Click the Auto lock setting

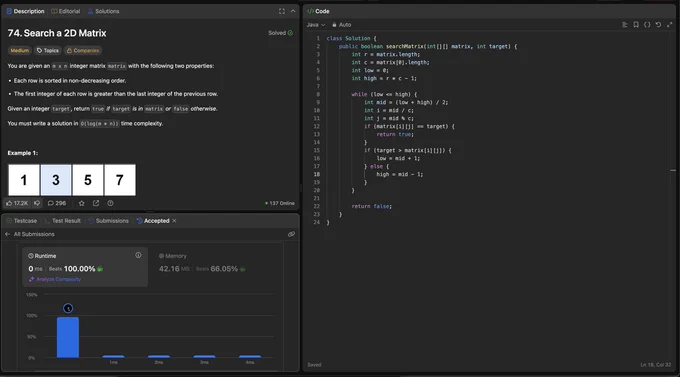(342, 25)
